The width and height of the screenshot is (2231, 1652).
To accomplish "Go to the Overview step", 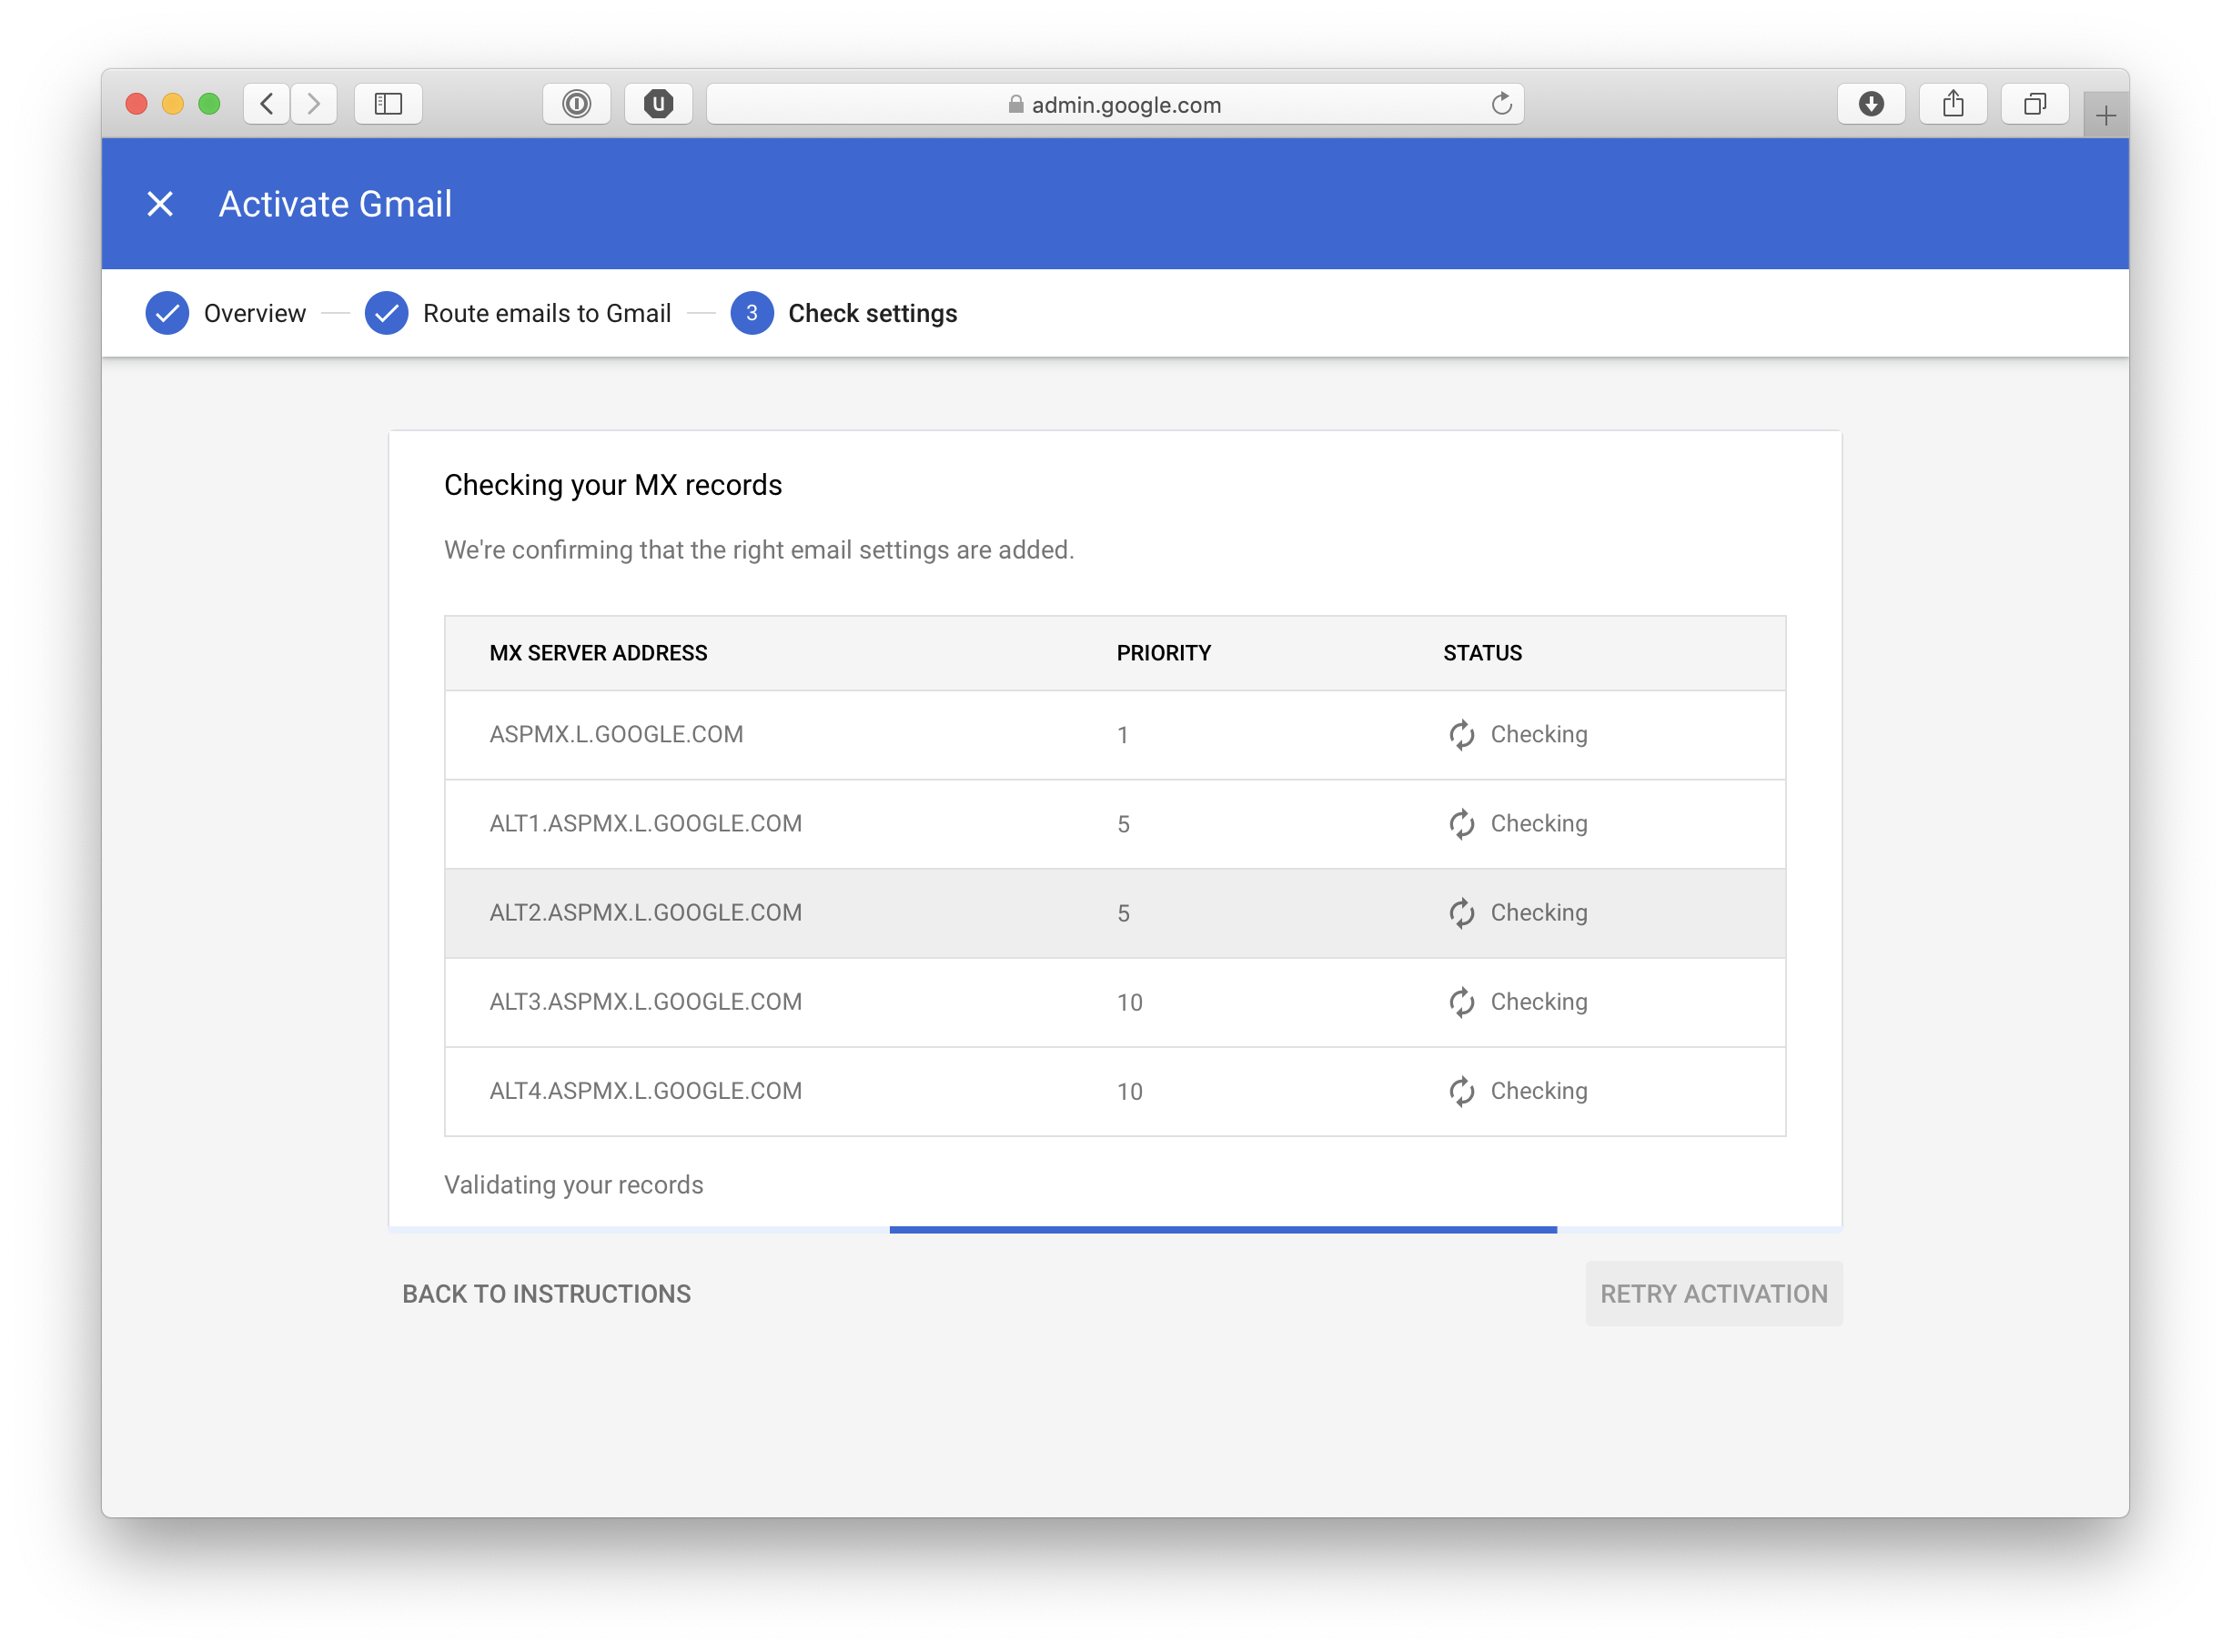I will pyautogui.click(x=226, y=313).
